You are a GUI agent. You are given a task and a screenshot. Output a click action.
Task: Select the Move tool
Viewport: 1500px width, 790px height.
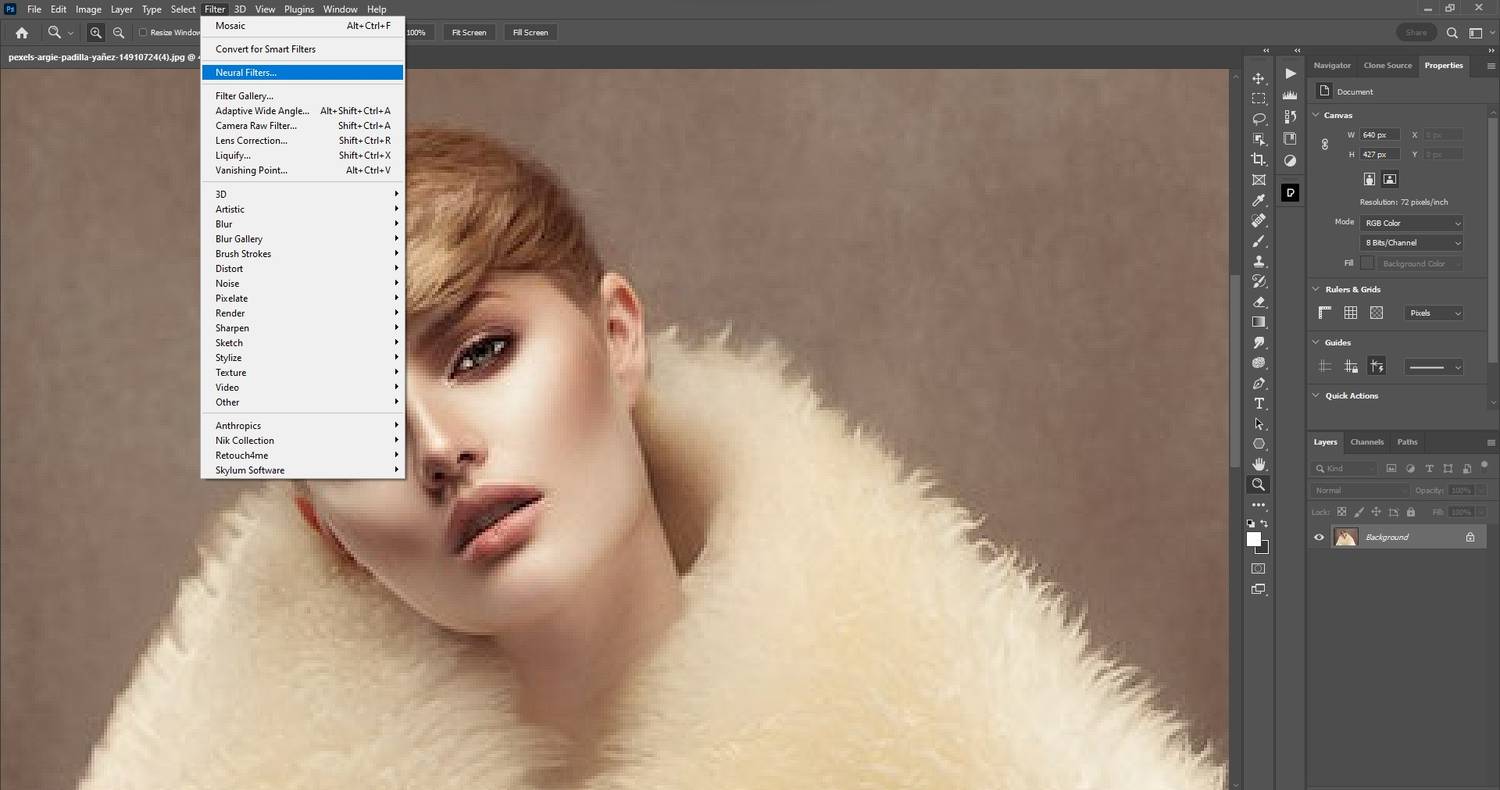pyautogui.click(x=1259, y=78)
